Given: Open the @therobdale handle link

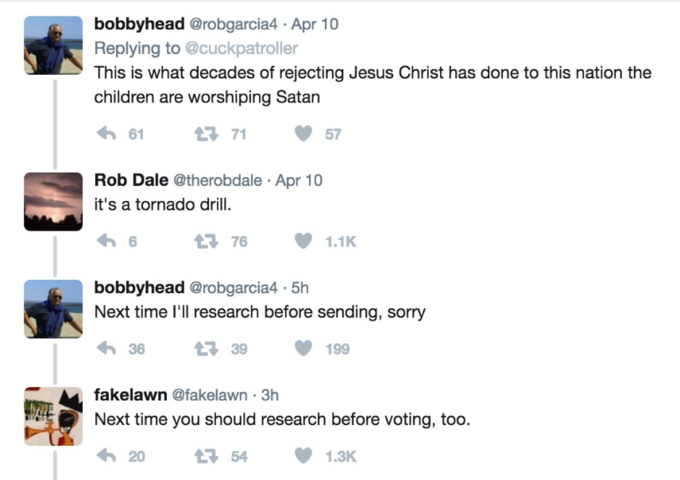Looking at the screenshot, I should coord(218,180).
